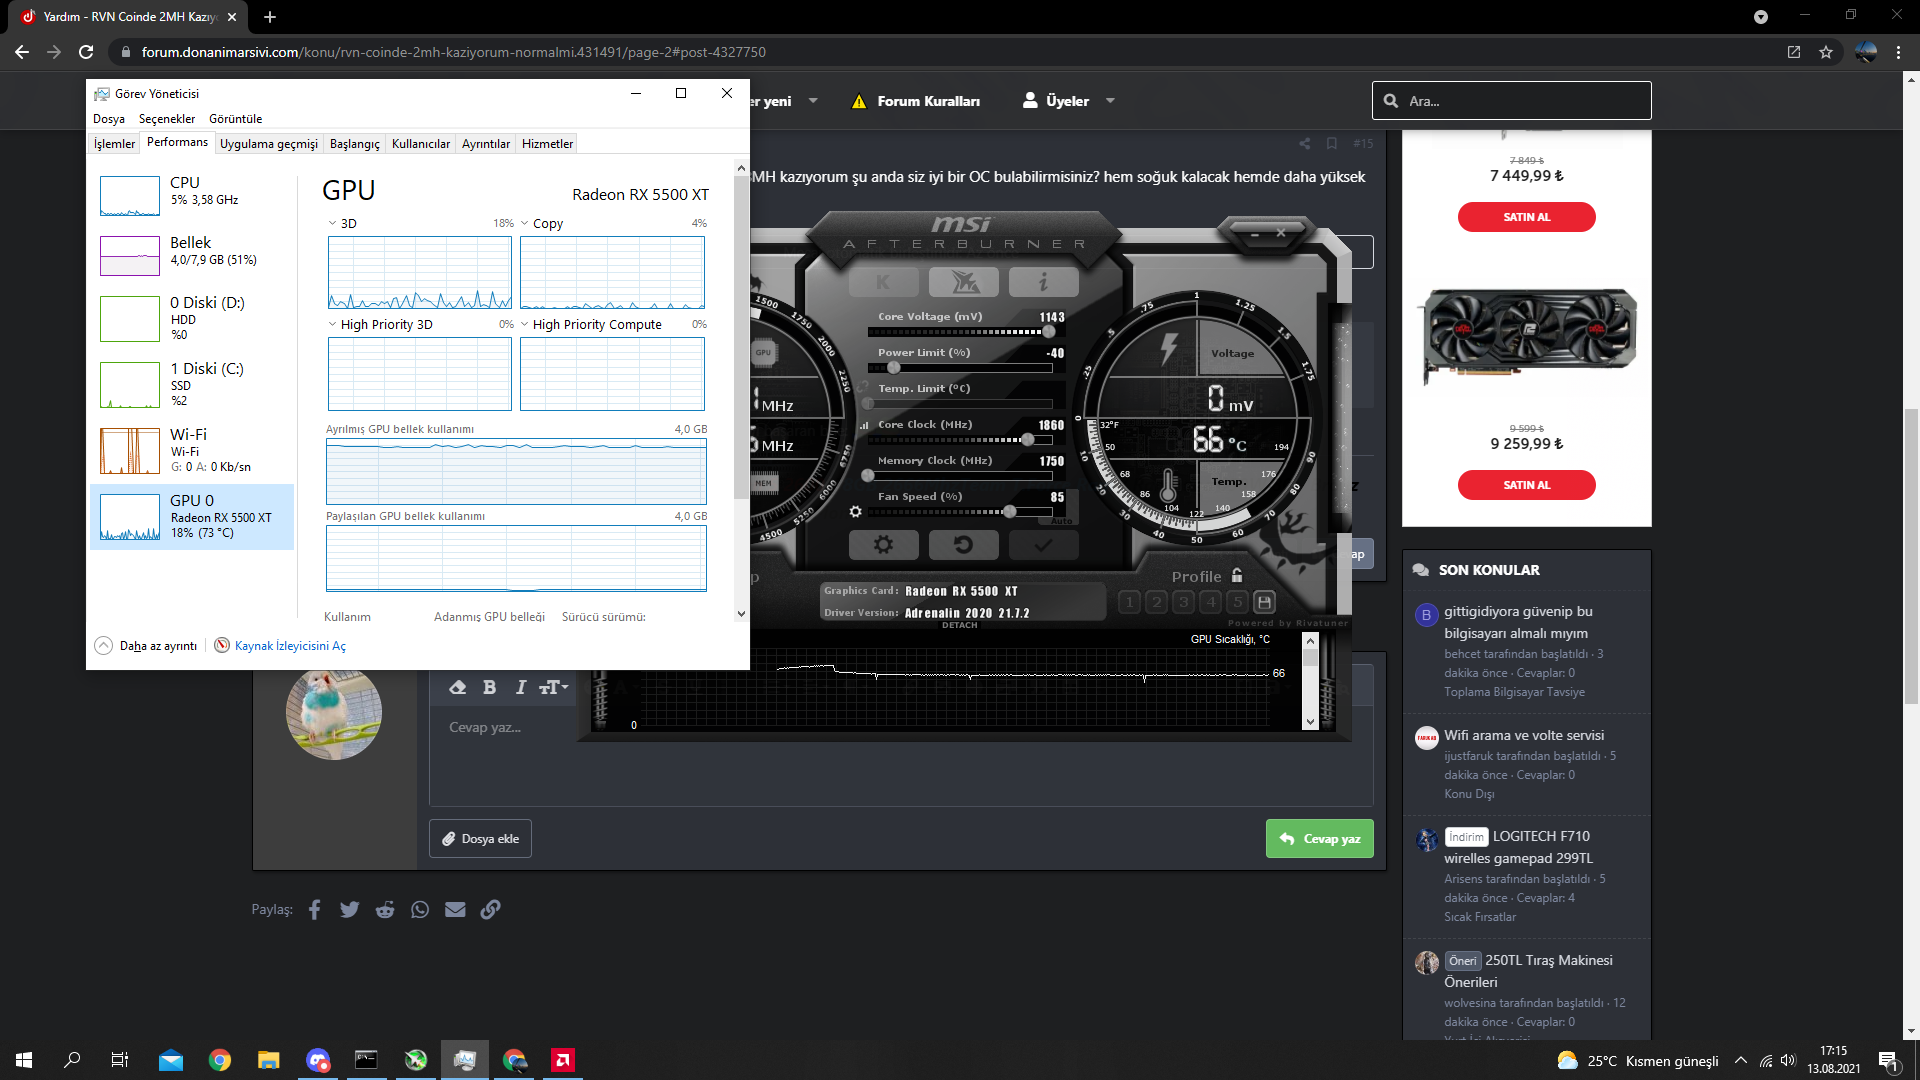Click the Fan Speed slider handle
1920x1080 pixels.
pos(1010,512)
